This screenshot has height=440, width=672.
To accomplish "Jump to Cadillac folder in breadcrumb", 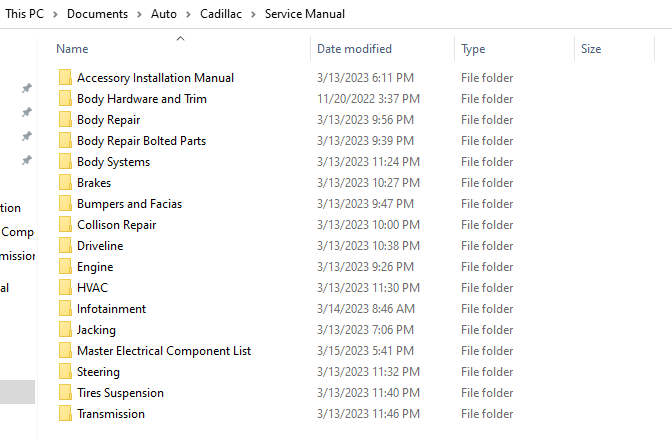I will point(221,14).
